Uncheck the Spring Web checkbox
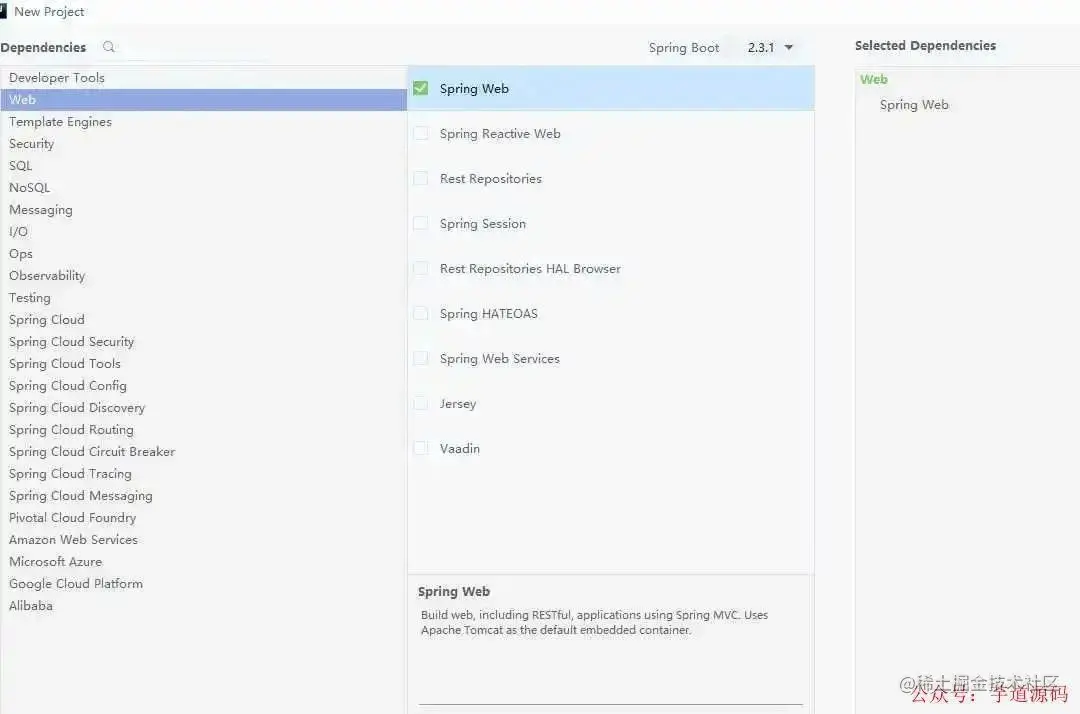Viewport: 1080px width, 714px height. tap(420, 88)
